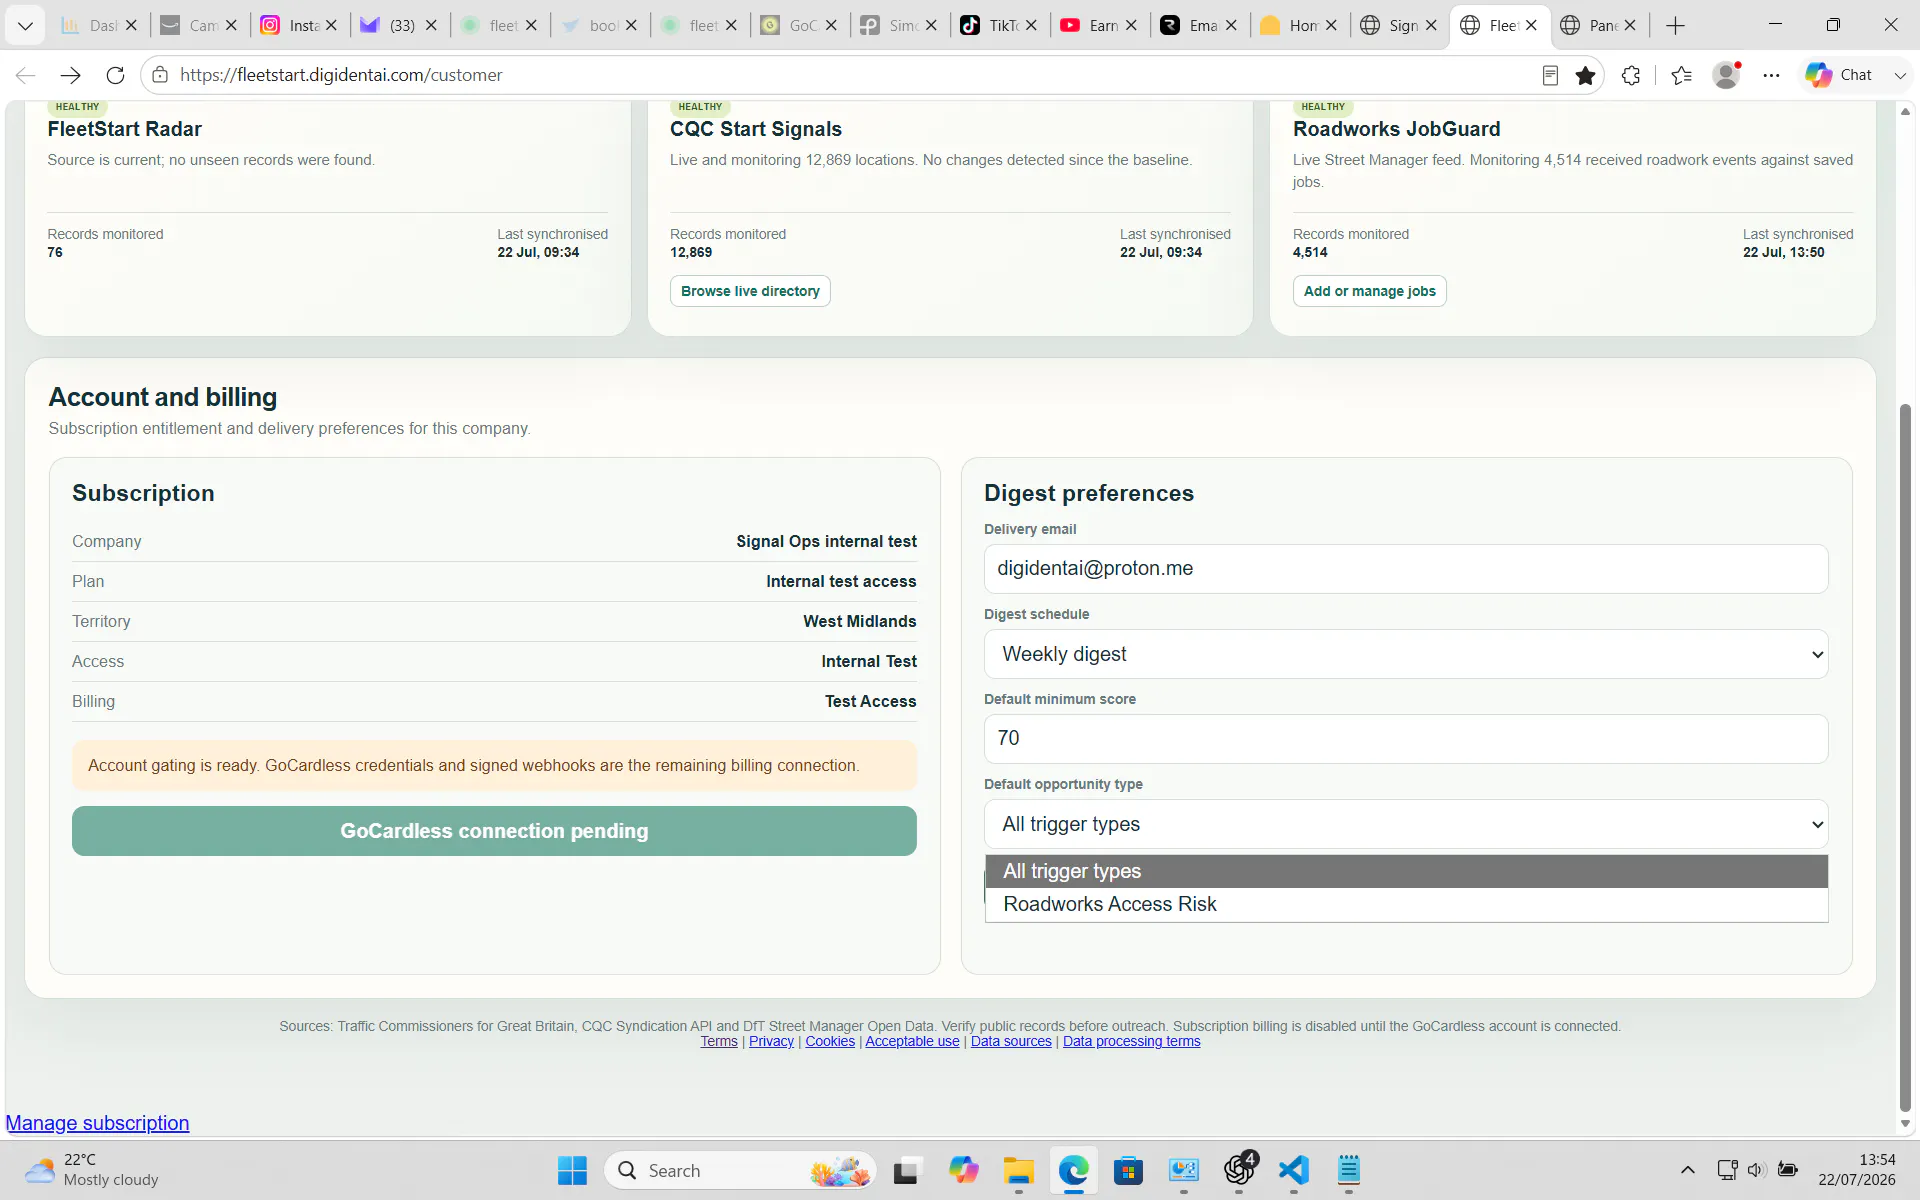Open the Cookies footer link
This screenshot has width=1920, height=1200.
click(x=830, y=1041)
